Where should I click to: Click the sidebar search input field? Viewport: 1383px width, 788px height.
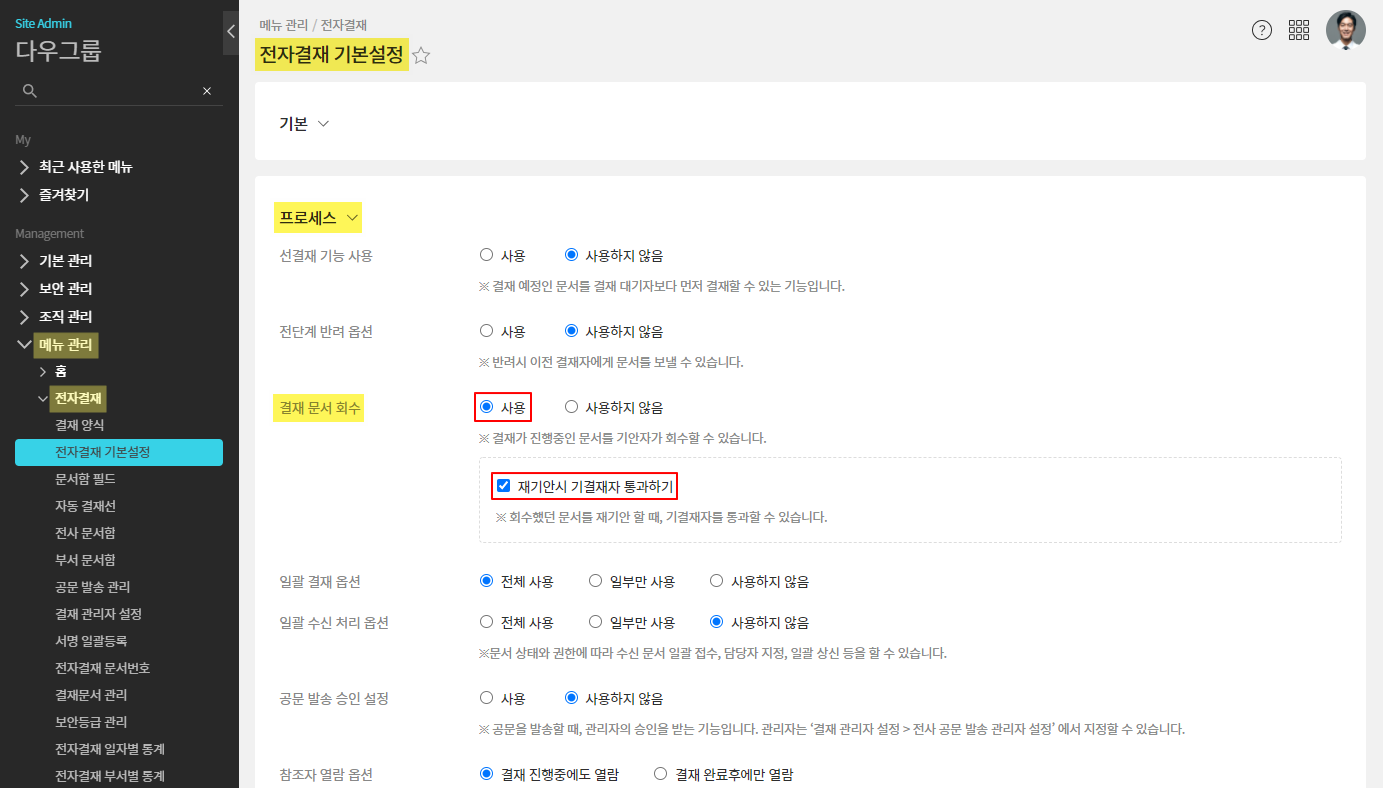[x=118, y=91]
